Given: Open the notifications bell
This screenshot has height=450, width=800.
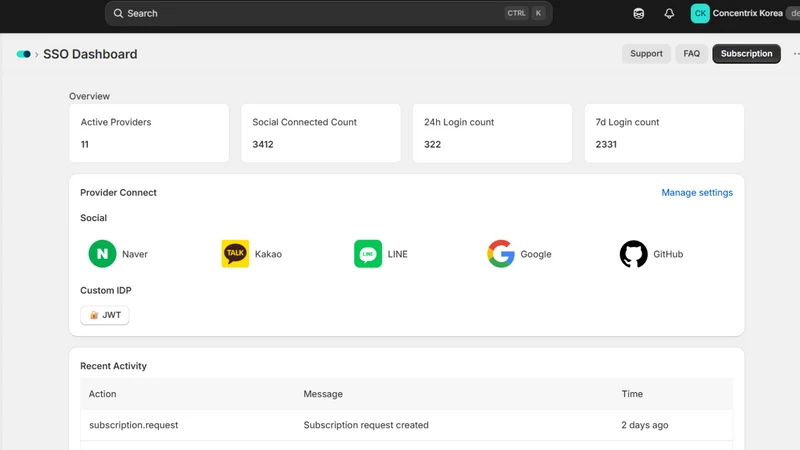Looking at the screenshot, I should pyautogui.click(x=669, y=14).
